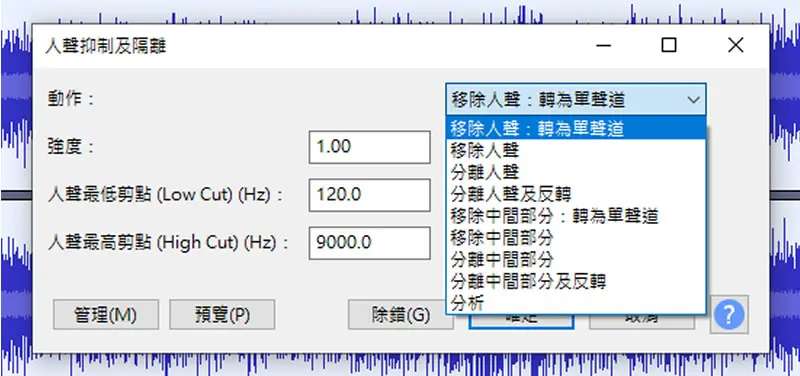
Task: Select 分離人聲 option
Action: coord(576,172)
